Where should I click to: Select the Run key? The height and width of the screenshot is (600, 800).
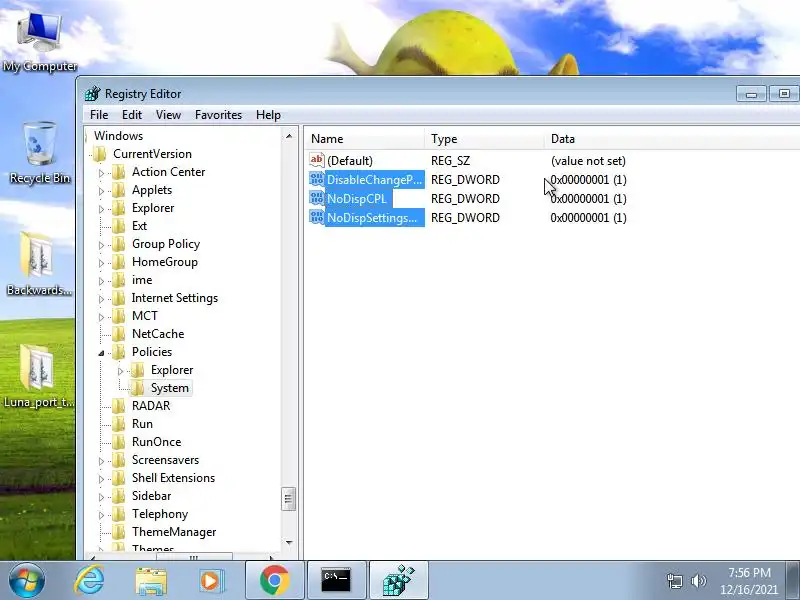(142, 424)
